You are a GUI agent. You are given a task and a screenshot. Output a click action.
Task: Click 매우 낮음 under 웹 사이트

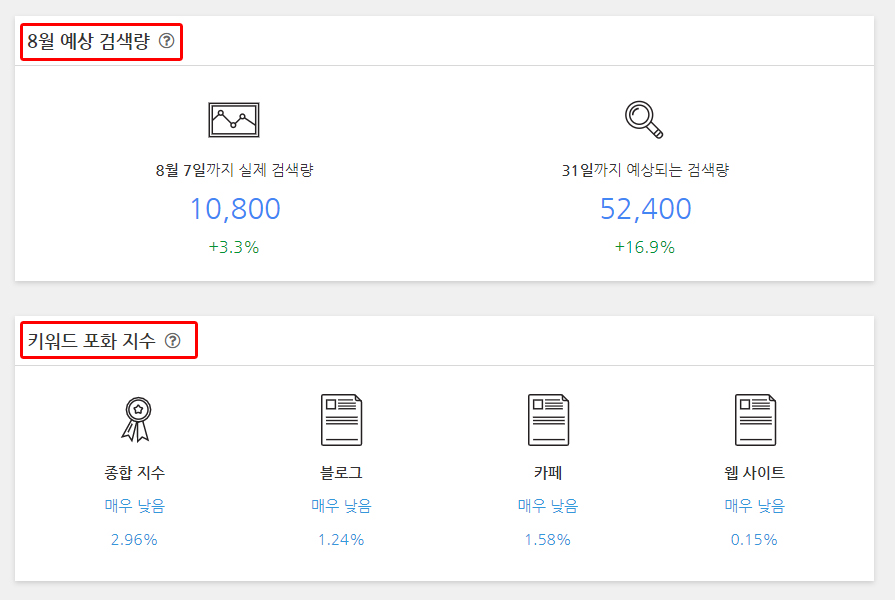(755, 506)
